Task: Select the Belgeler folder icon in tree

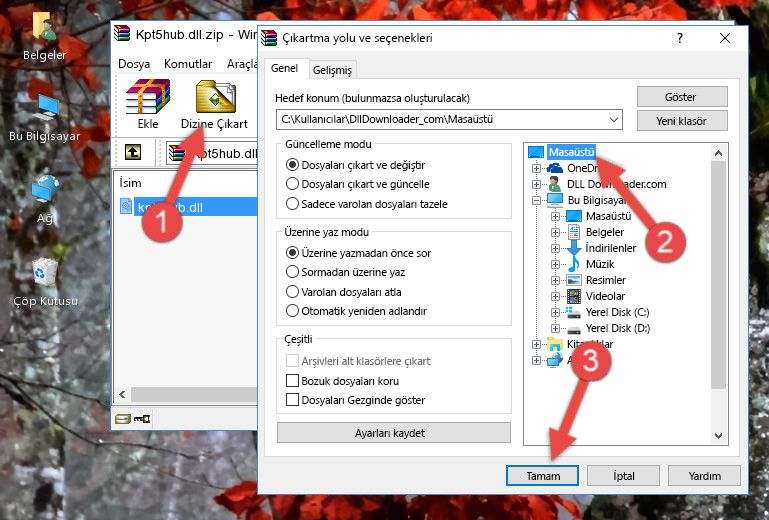Action: click(x=573, y=232)
